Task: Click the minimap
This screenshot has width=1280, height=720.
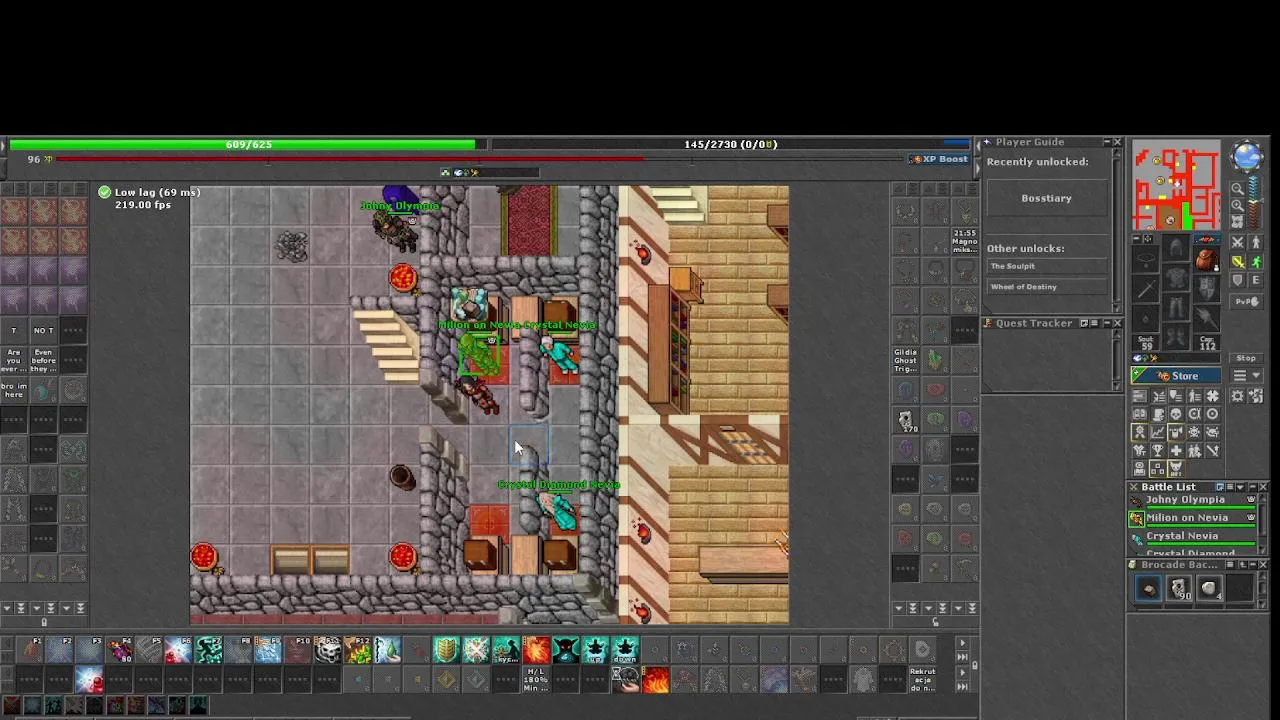Action: click(x=1177, y=186)
